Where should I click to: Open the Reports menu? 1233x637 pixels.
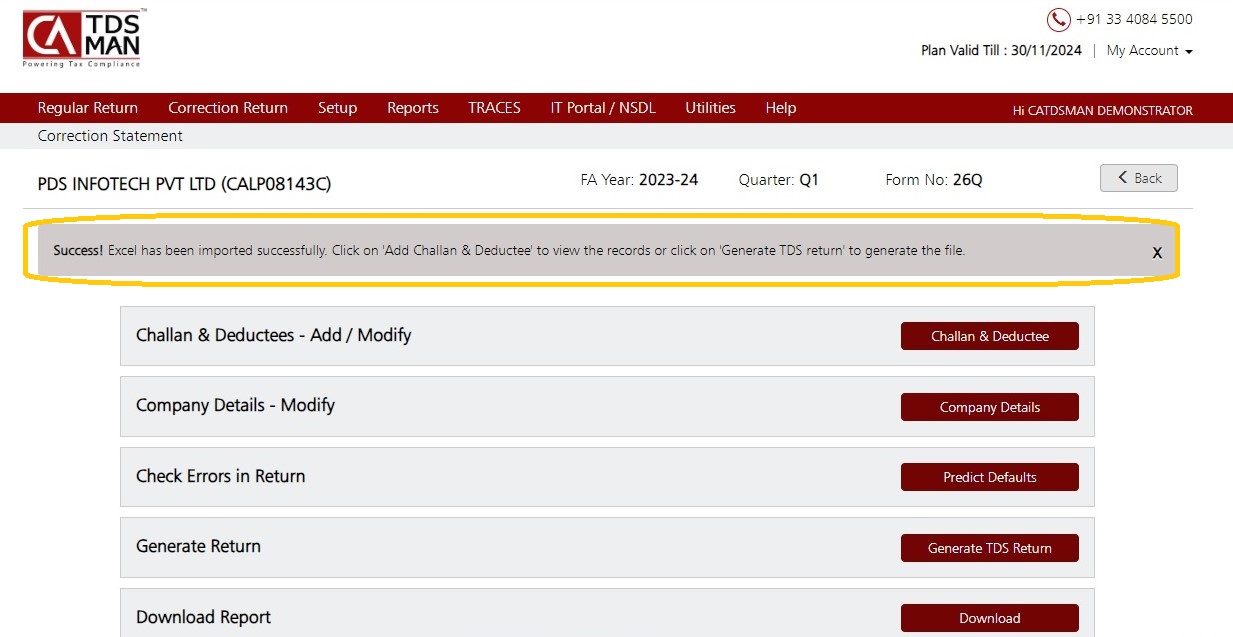tap(413, 108)
